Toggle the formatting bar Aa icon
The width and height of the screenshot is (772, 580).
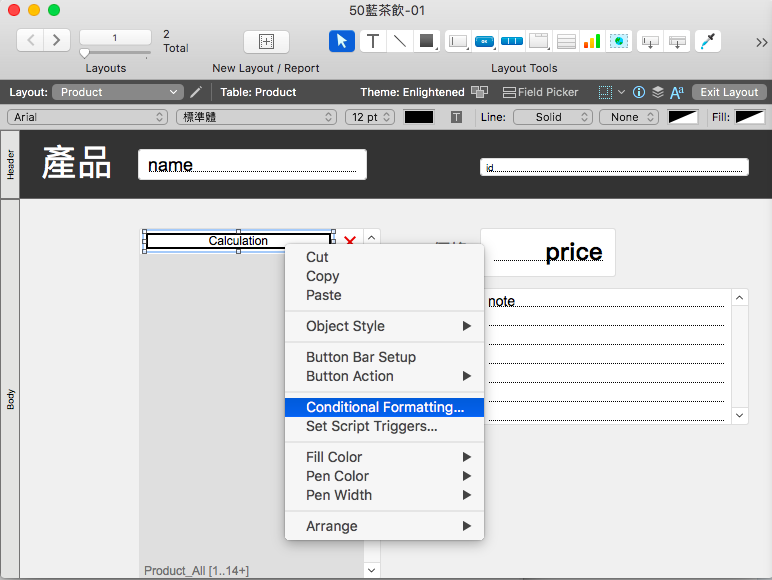(676, 92)
